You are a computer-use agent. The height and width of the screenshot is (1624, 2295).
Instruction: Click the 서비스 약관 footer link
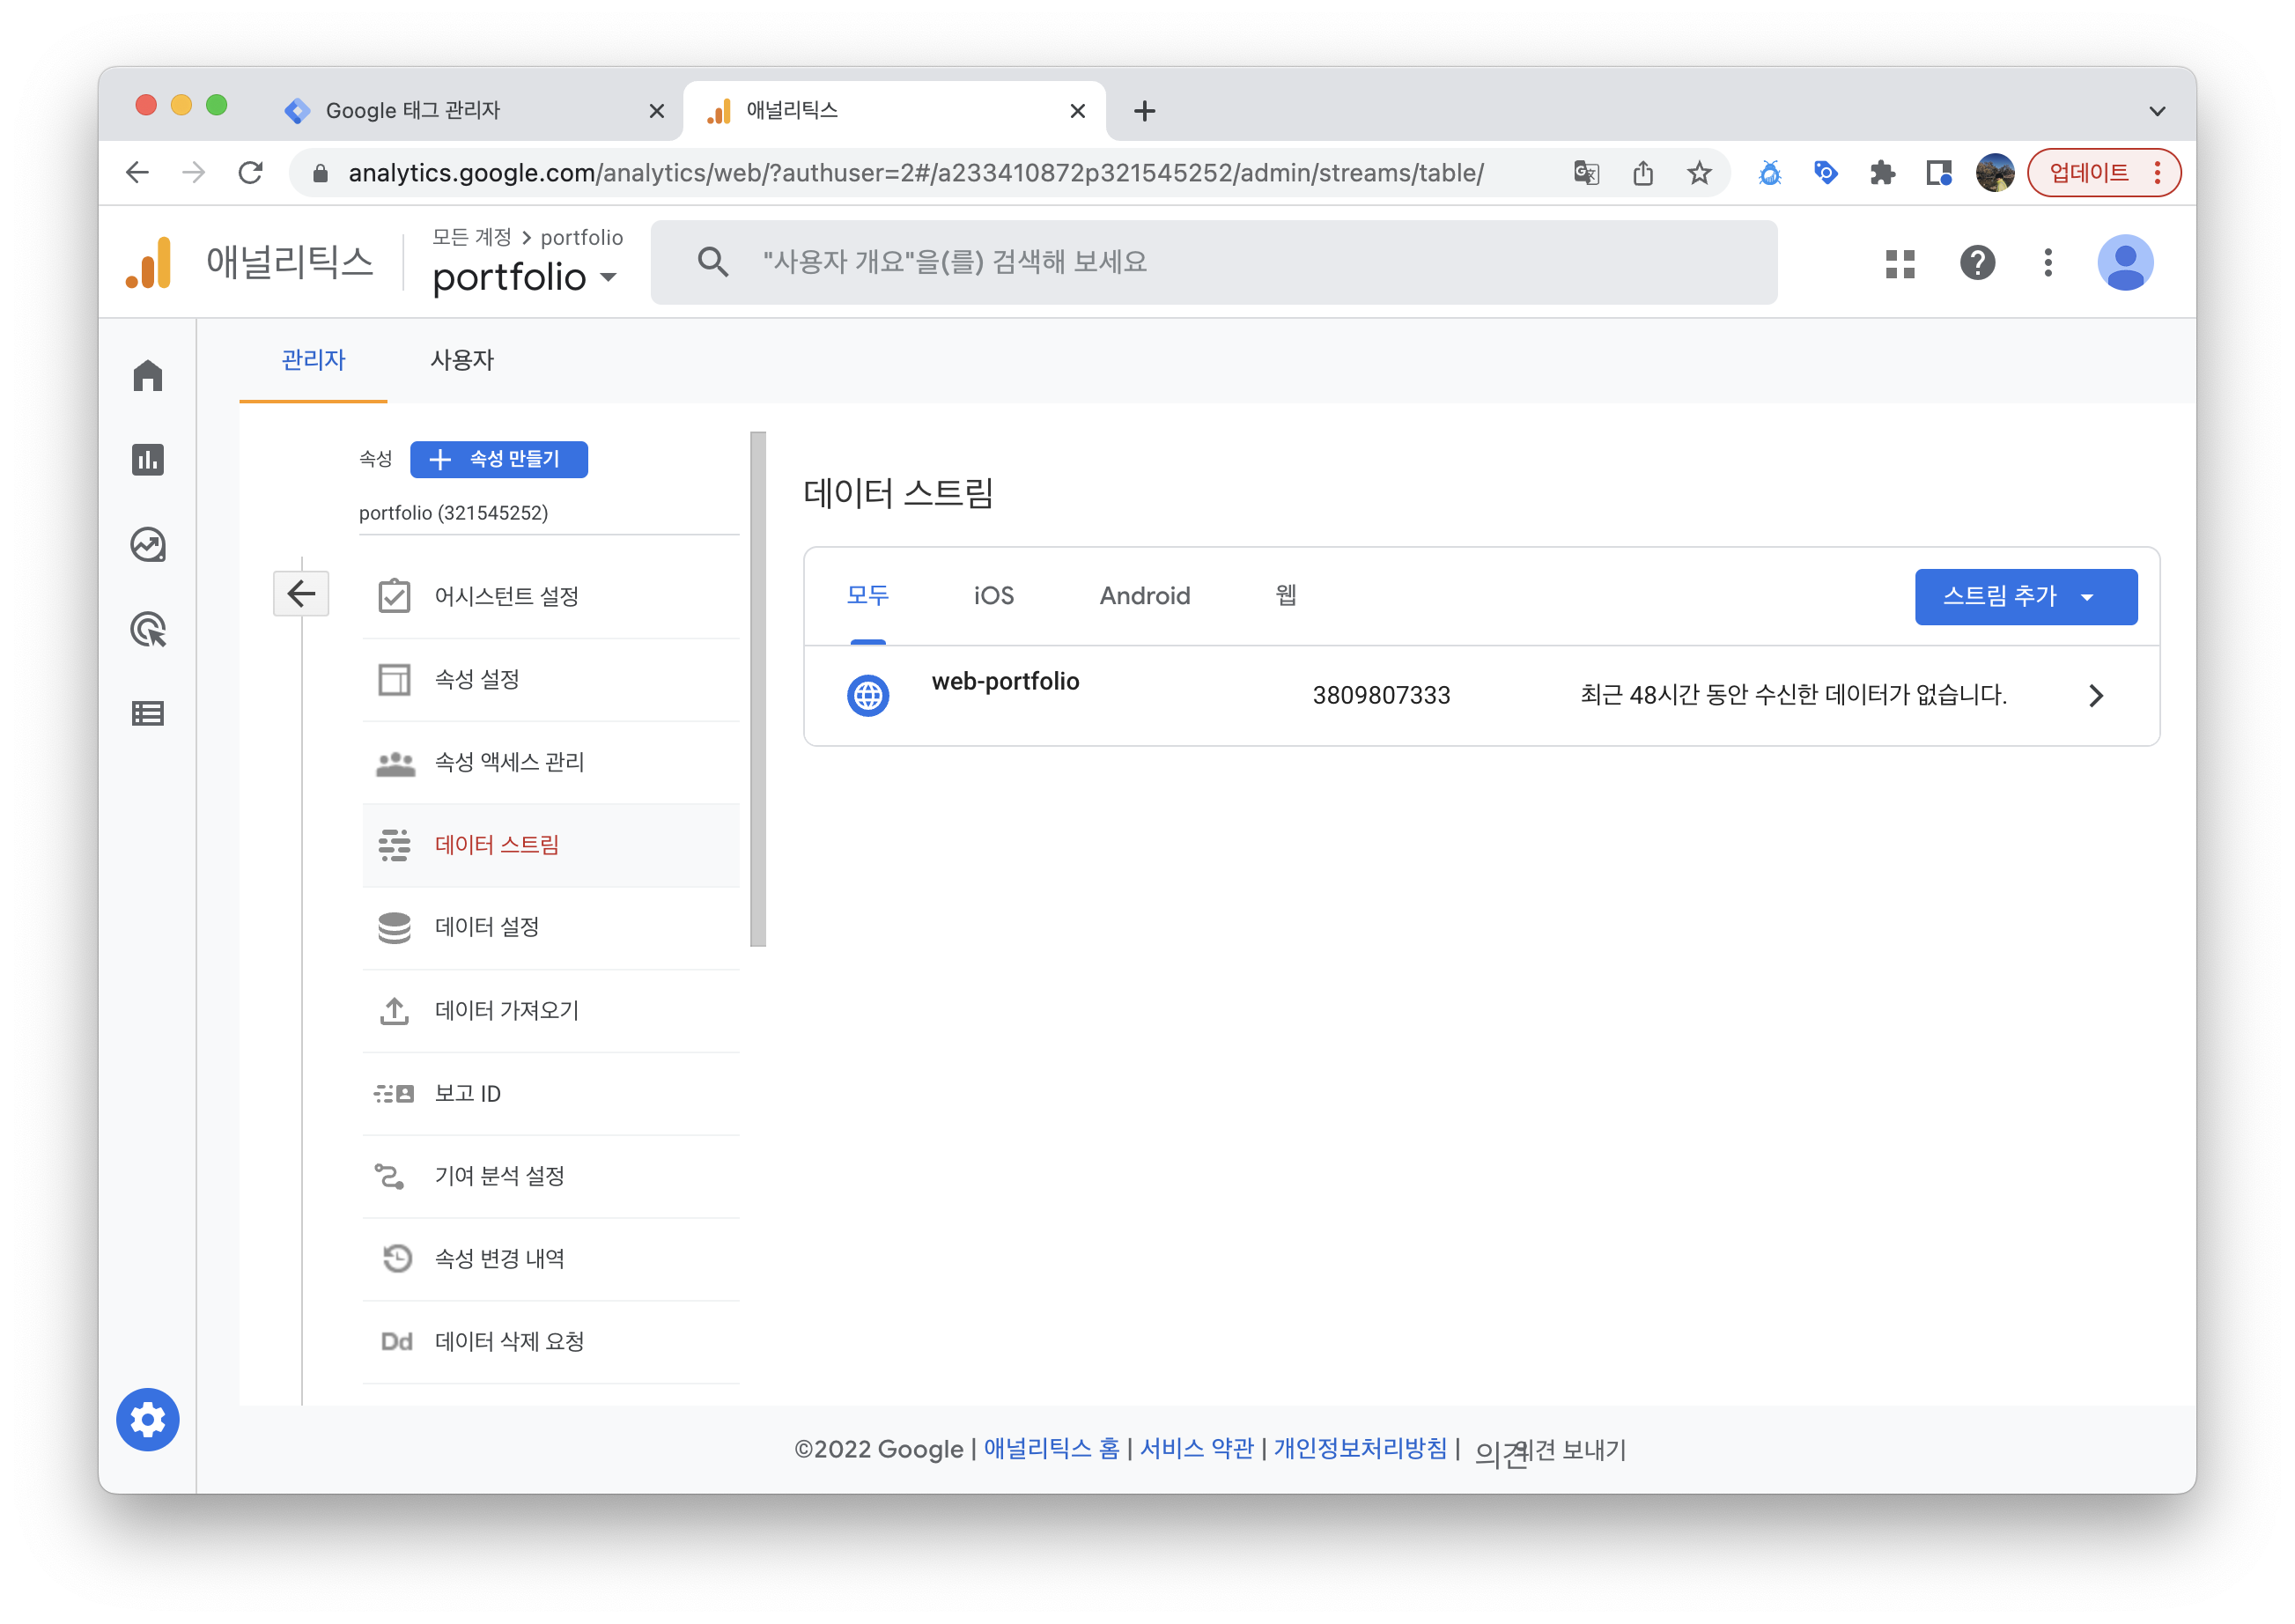[x=1197, y=1448]
